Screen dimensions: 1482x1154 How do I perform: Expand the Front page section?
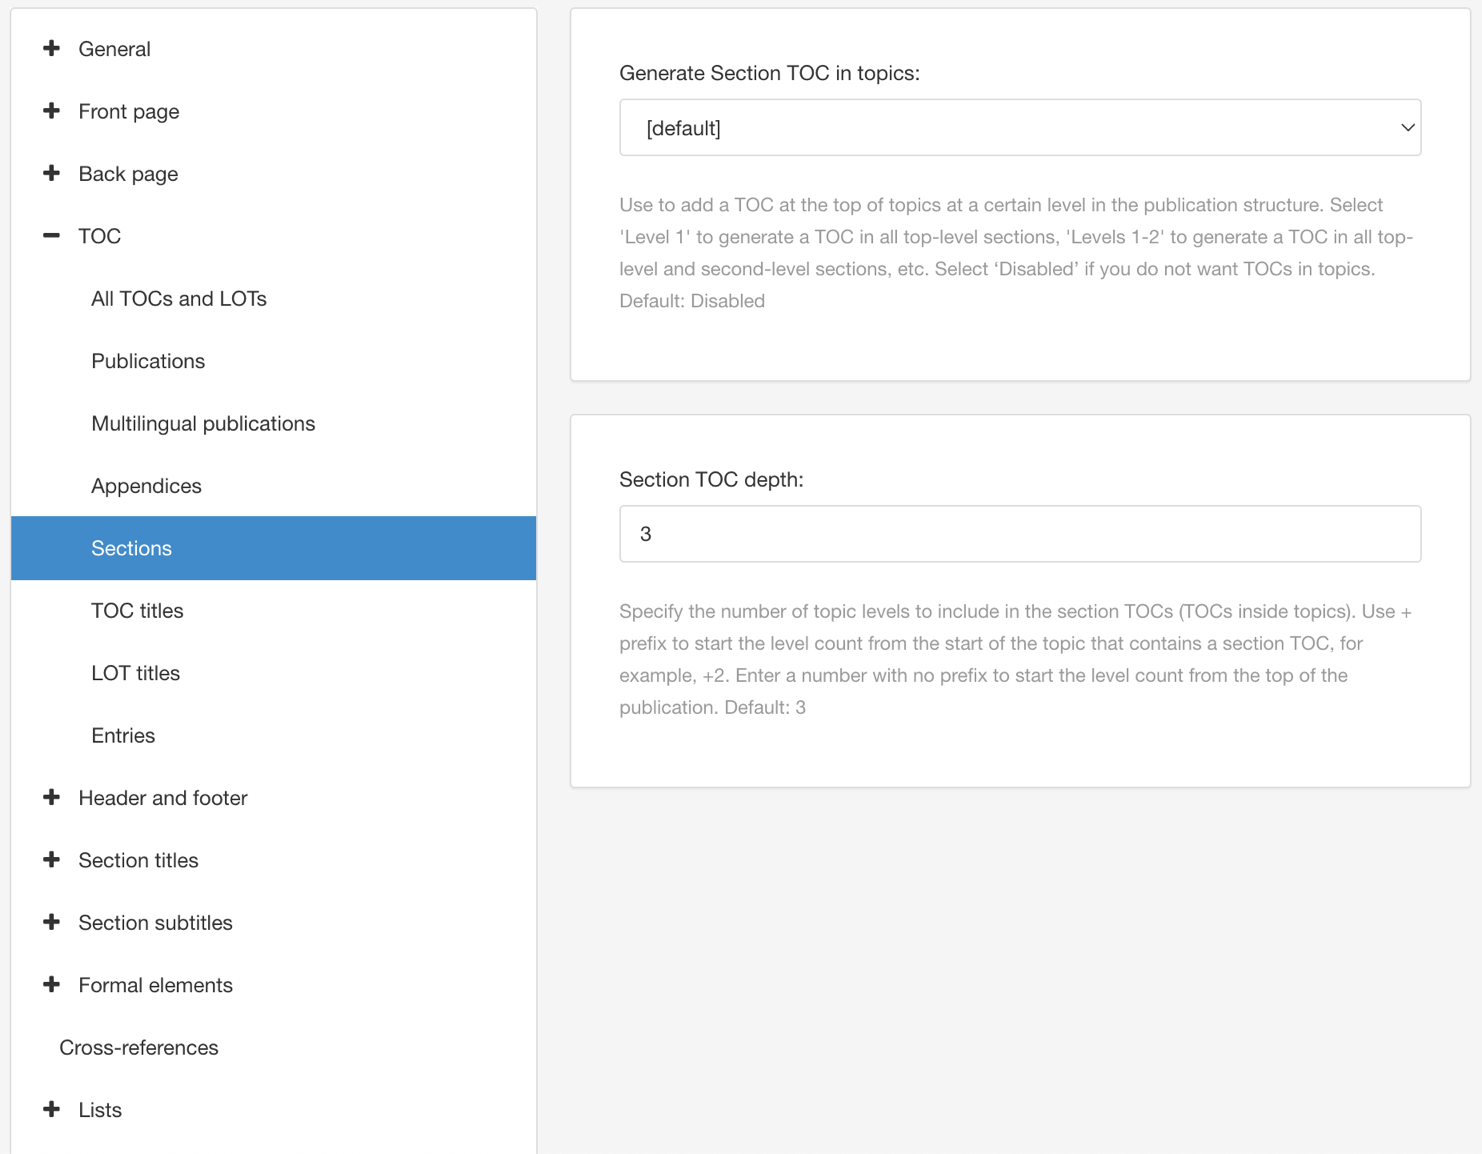point(51,111)
